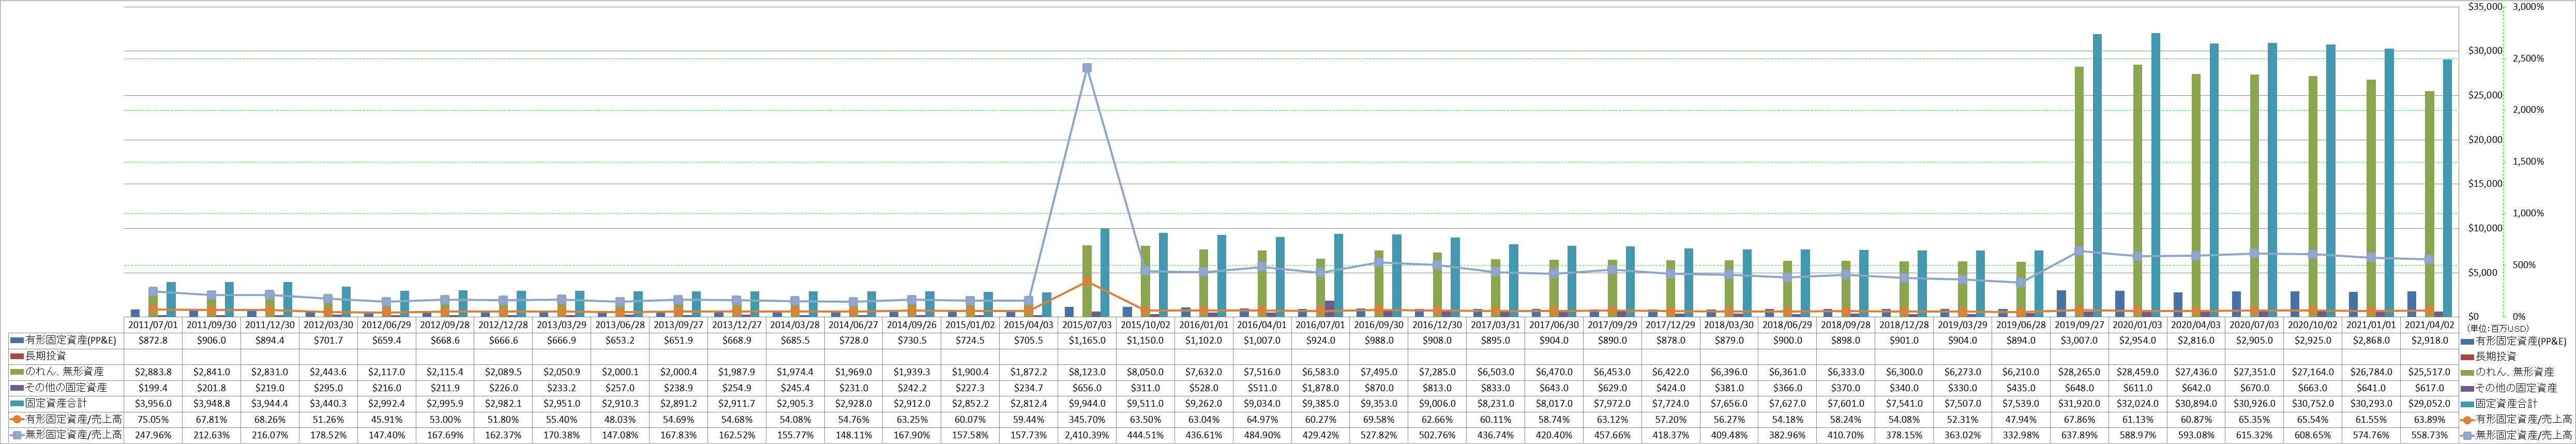Click the teal total bar for 2021/04/02
2576x444 pixels.
[x=2447, y=188]
